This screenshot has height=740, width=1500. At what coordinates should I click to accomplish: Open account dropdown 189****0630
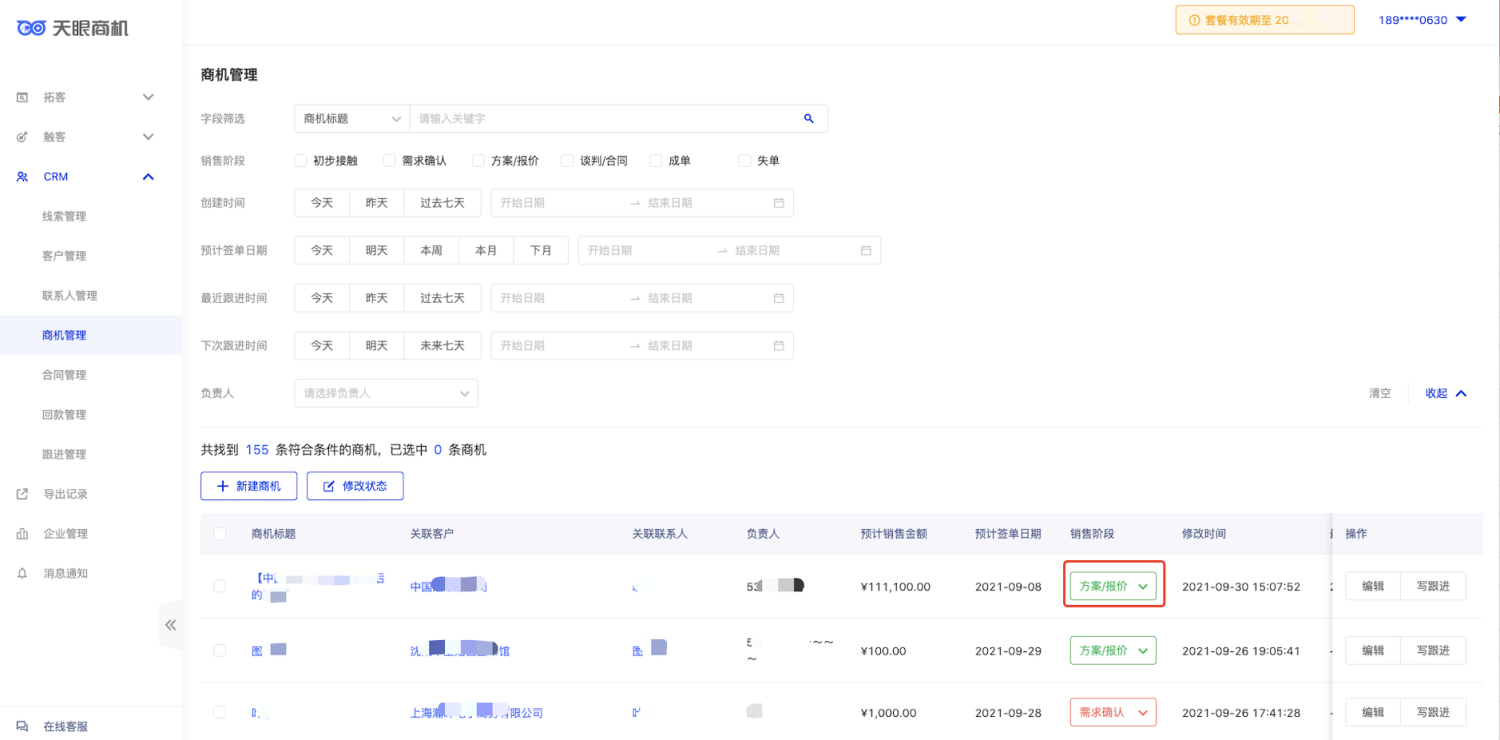pos(1422,20)
